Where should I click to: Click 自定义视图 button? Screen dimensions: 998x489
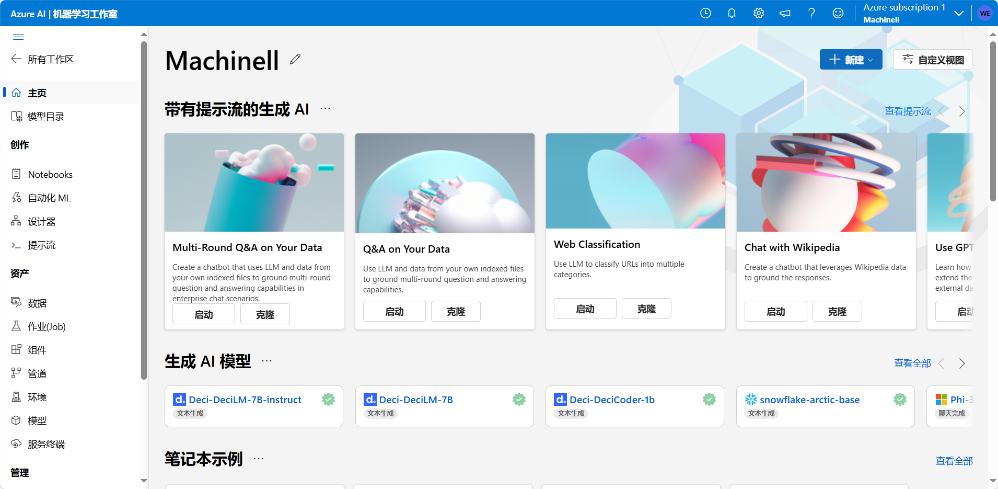(x=933, y=59)
